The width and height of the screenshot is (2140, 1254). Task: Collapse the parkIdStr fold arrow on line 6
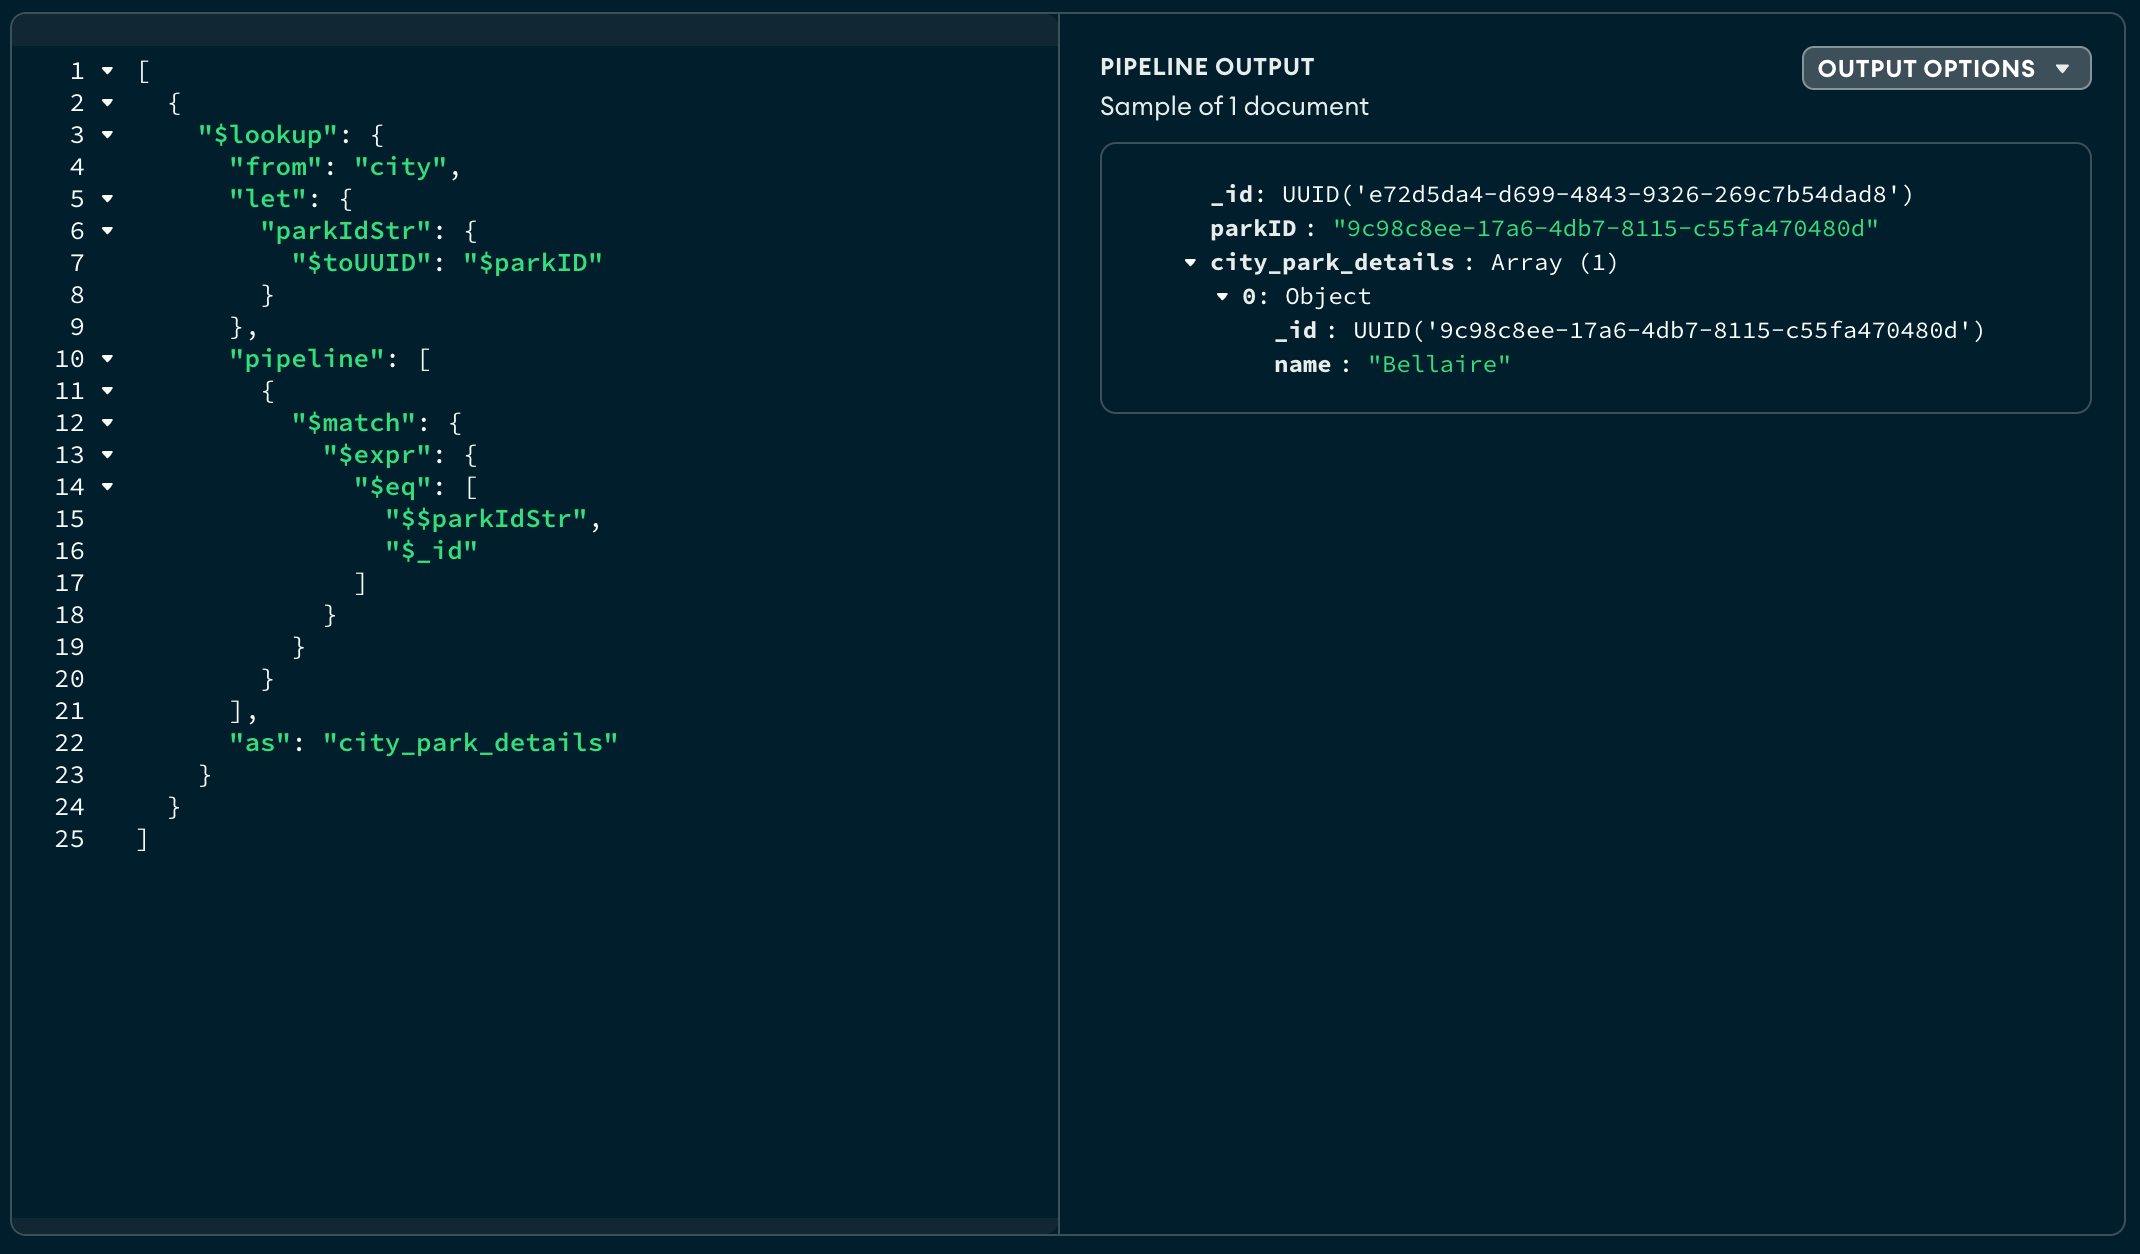107,231
